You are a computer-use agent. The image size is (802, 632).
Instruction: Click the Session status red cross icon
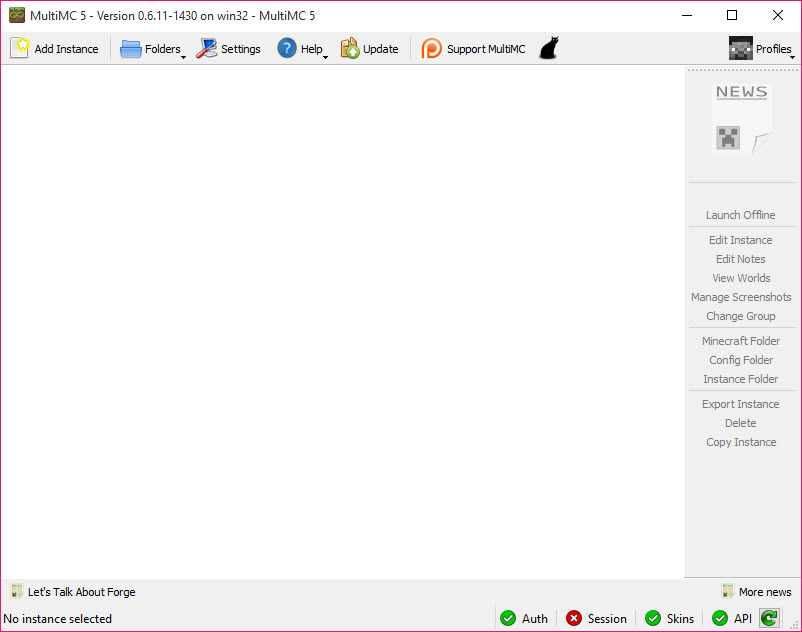(574, 618)
